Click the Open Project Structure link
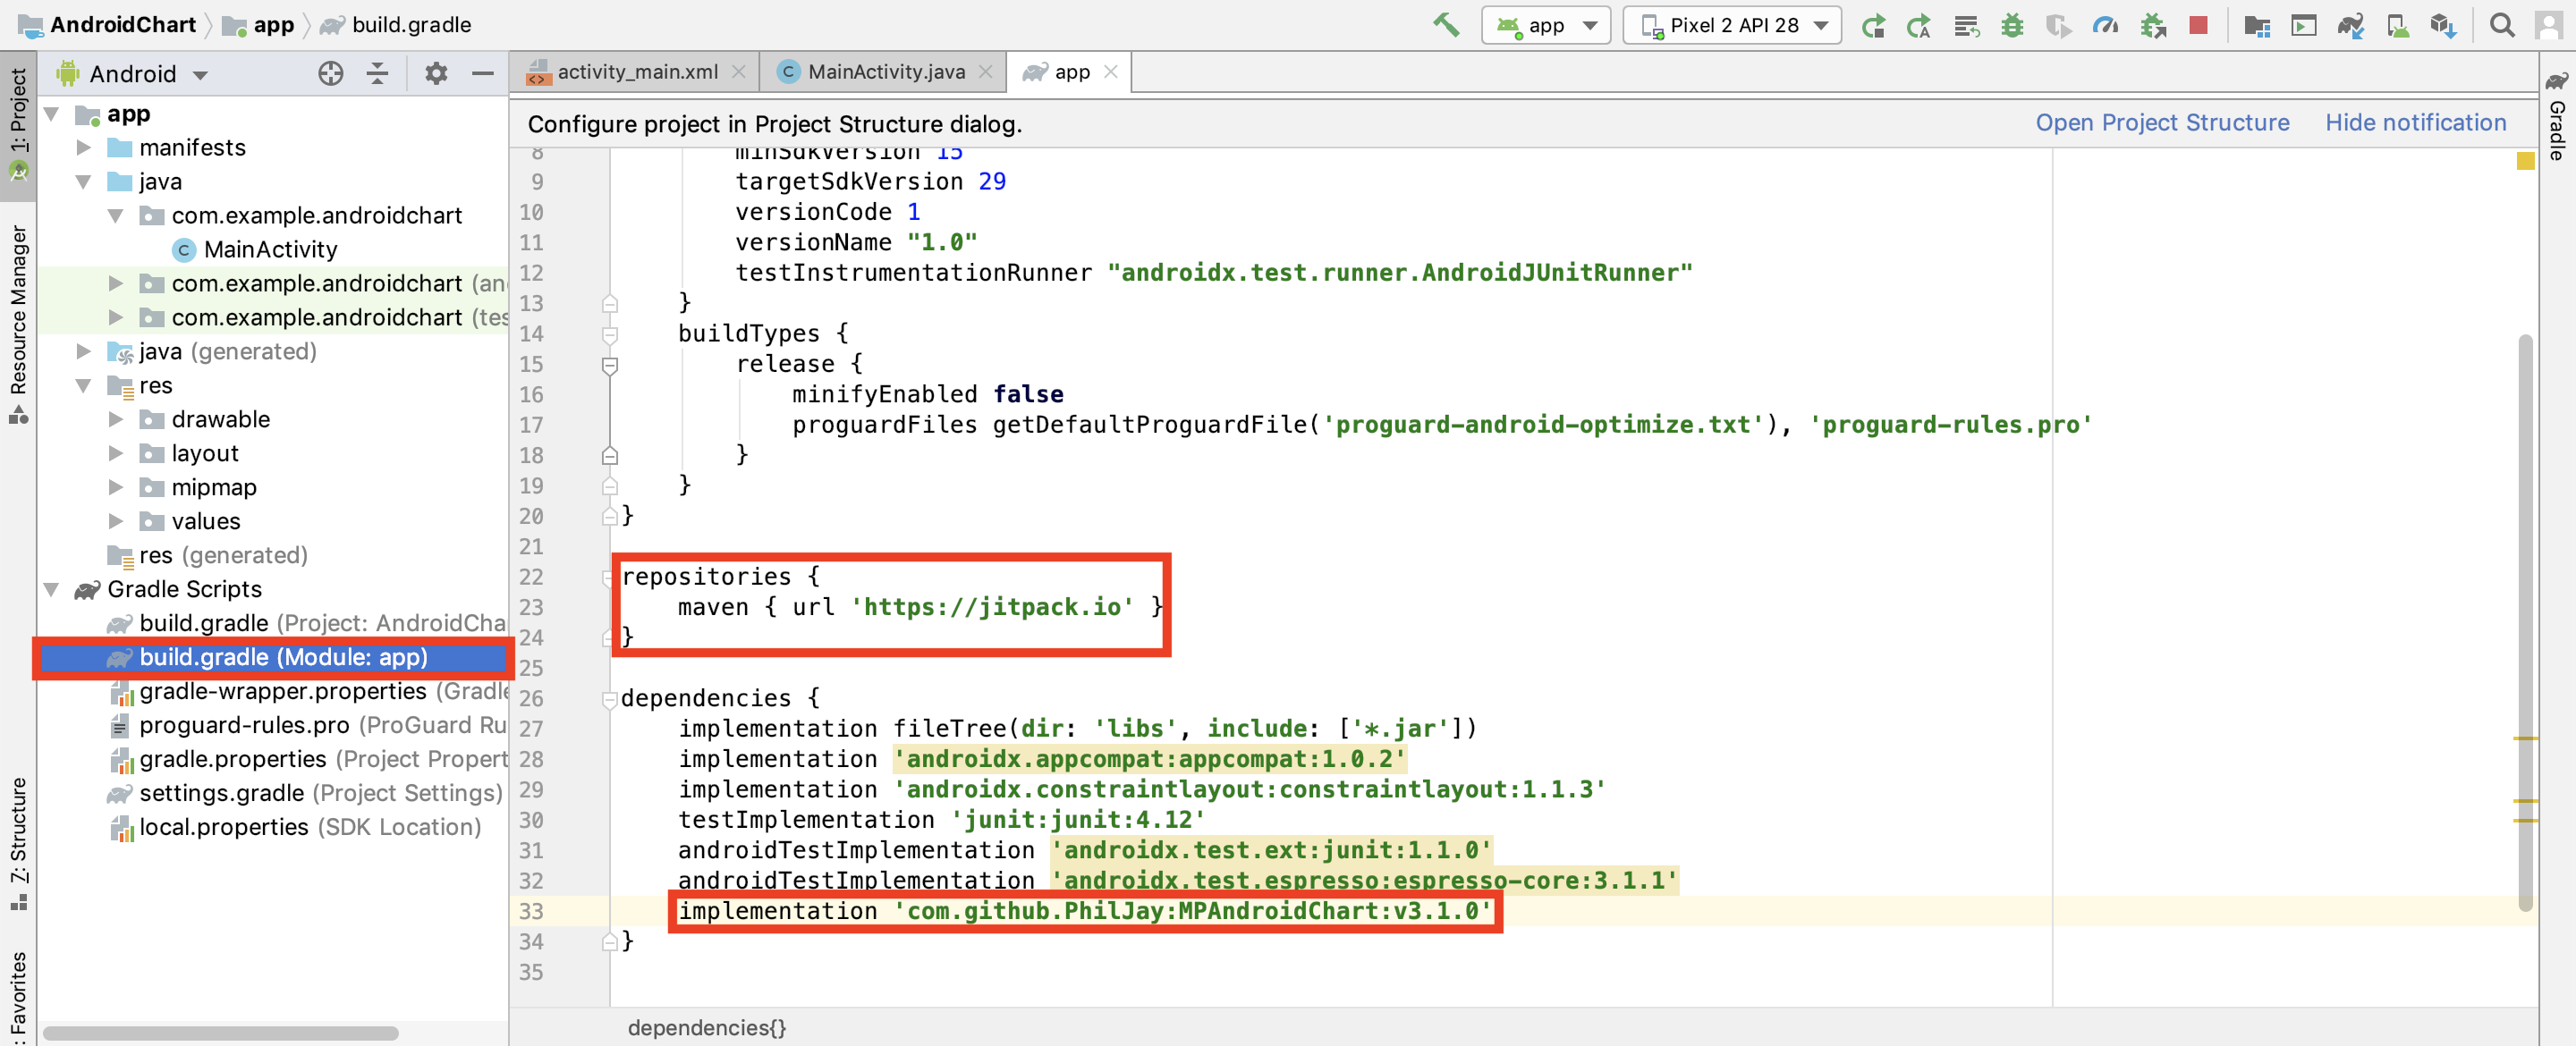The width and height of the screenshot is (2576, 1046). [2162, 122]
